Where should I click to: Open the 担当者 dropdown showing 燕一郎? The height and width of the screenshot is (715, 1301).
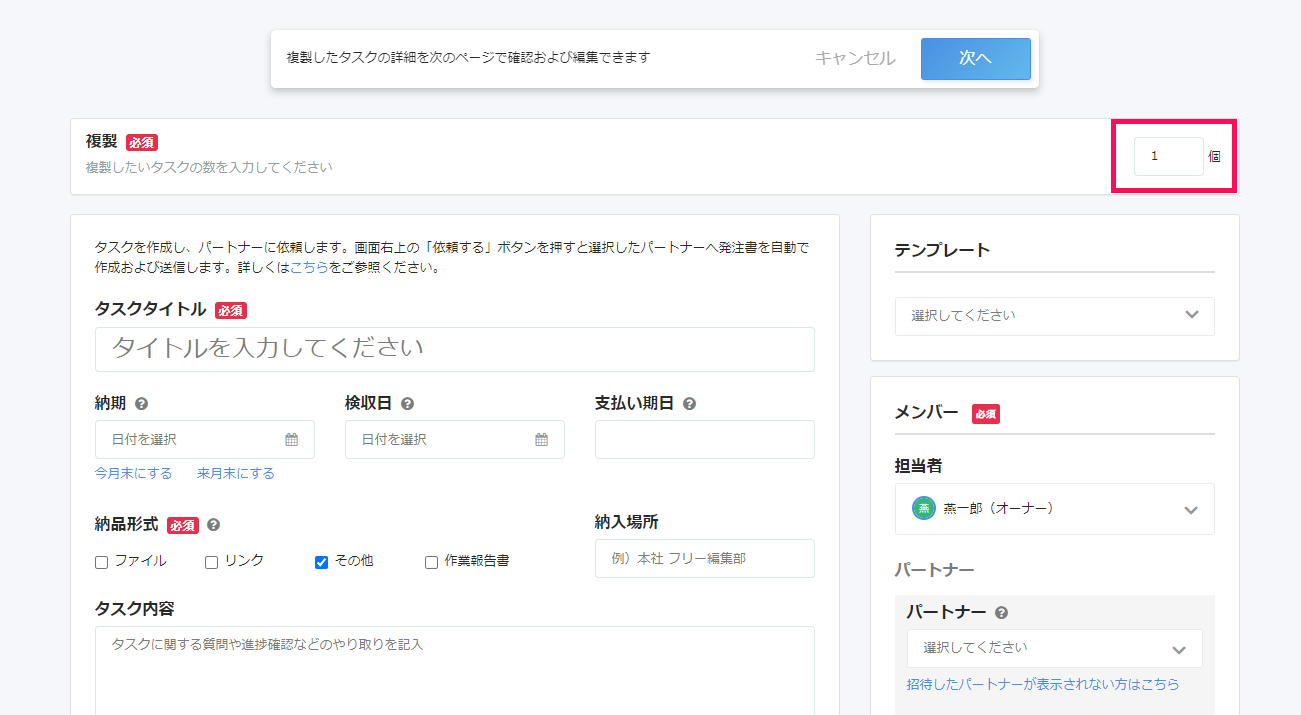pyautogui.click(x=1054, y=509)
